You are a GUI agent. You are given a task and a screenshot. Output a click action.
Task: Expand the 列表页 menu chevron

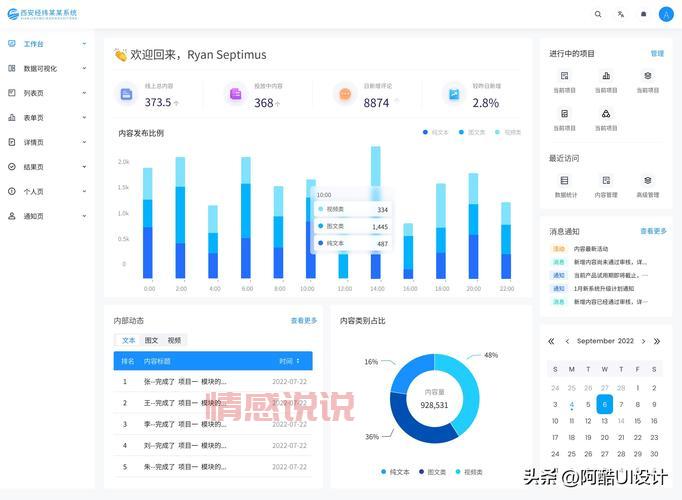[84, 93]
